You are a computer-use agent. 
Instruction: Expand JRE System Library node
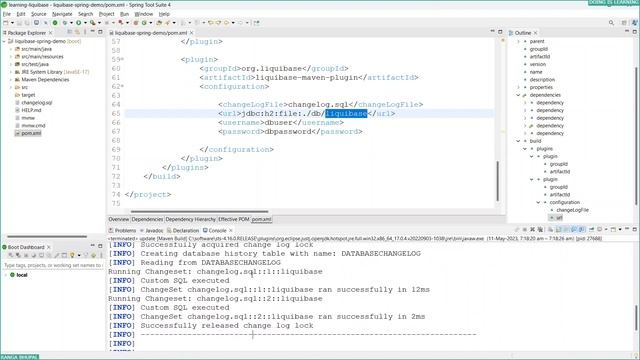coord(11,72)
